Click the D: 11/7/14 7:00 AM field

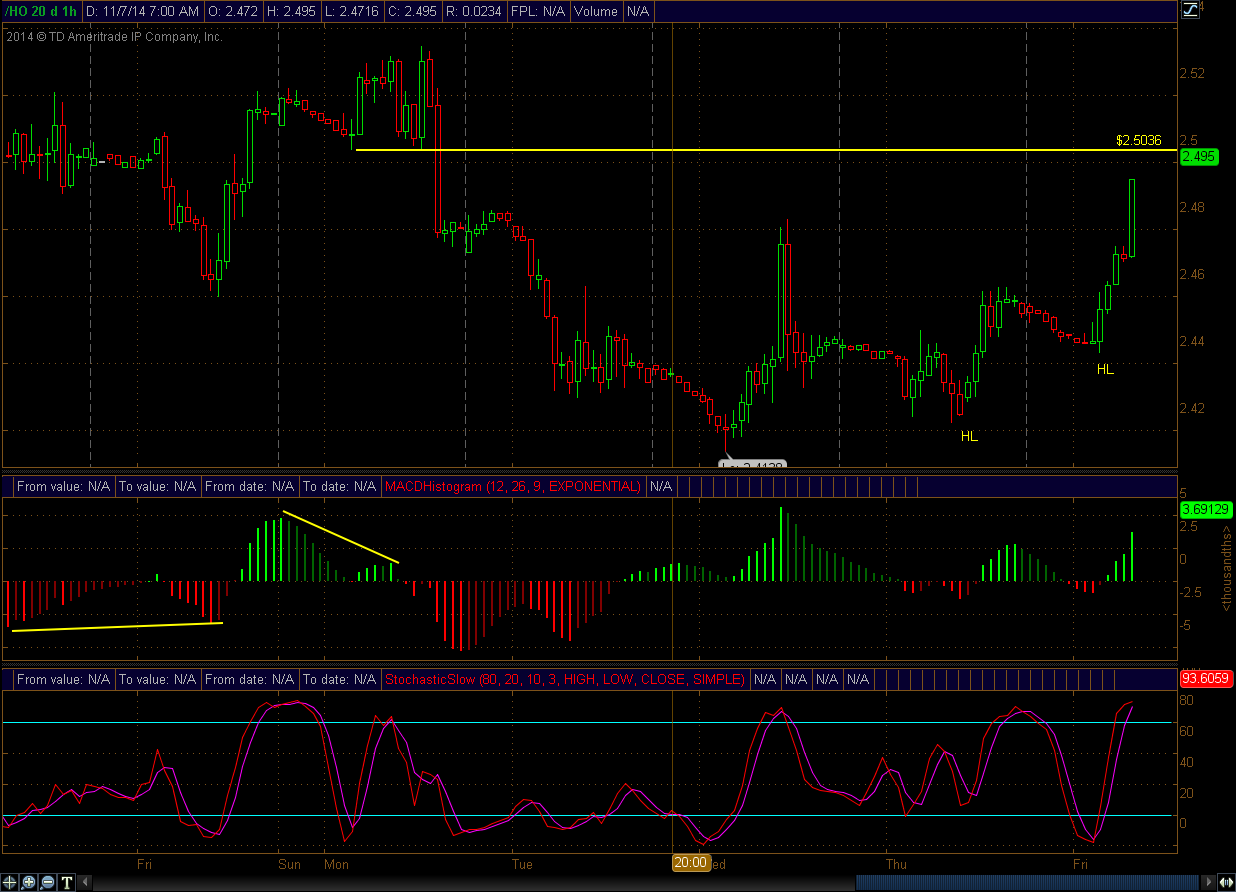[x=144, y=11]
